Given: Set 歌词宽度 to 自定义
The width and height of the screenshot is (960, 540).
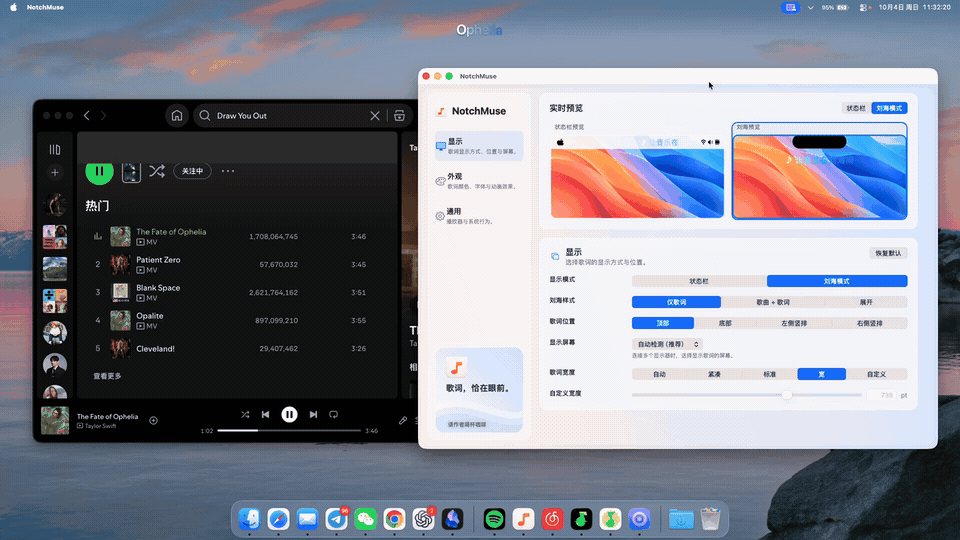Looking at the screenshot, I should pos(877,374).
